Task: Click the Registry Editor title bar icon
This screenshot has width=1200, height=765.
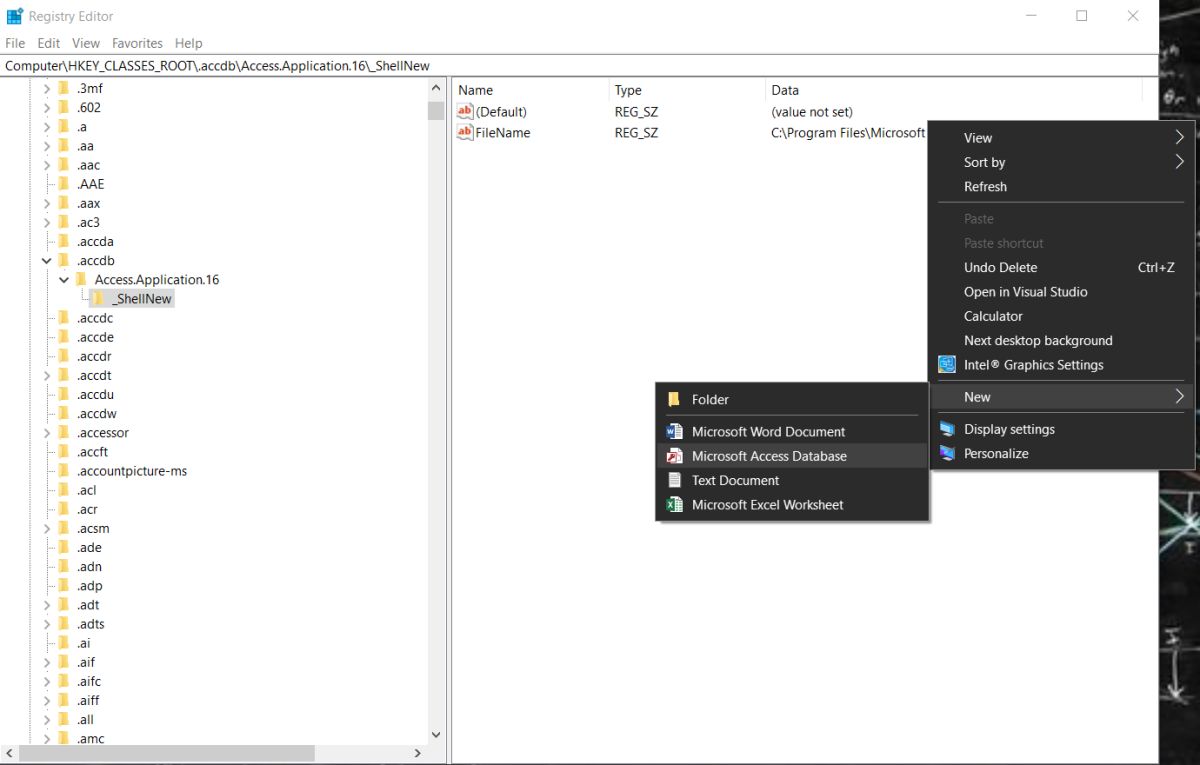Action: 14,16
